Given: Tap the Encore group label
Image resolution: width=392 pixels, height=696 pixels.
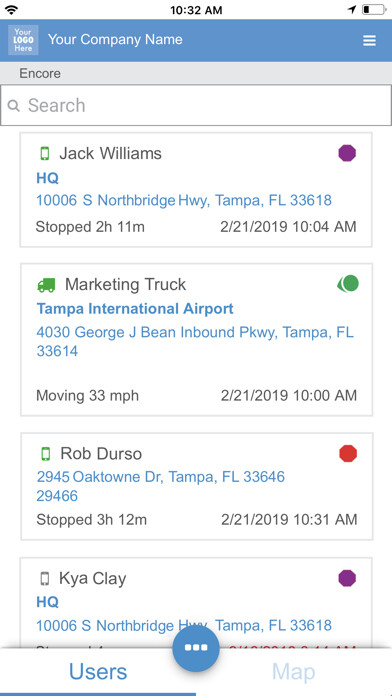Looking at the screenshot, I should [x=40, y=73].
